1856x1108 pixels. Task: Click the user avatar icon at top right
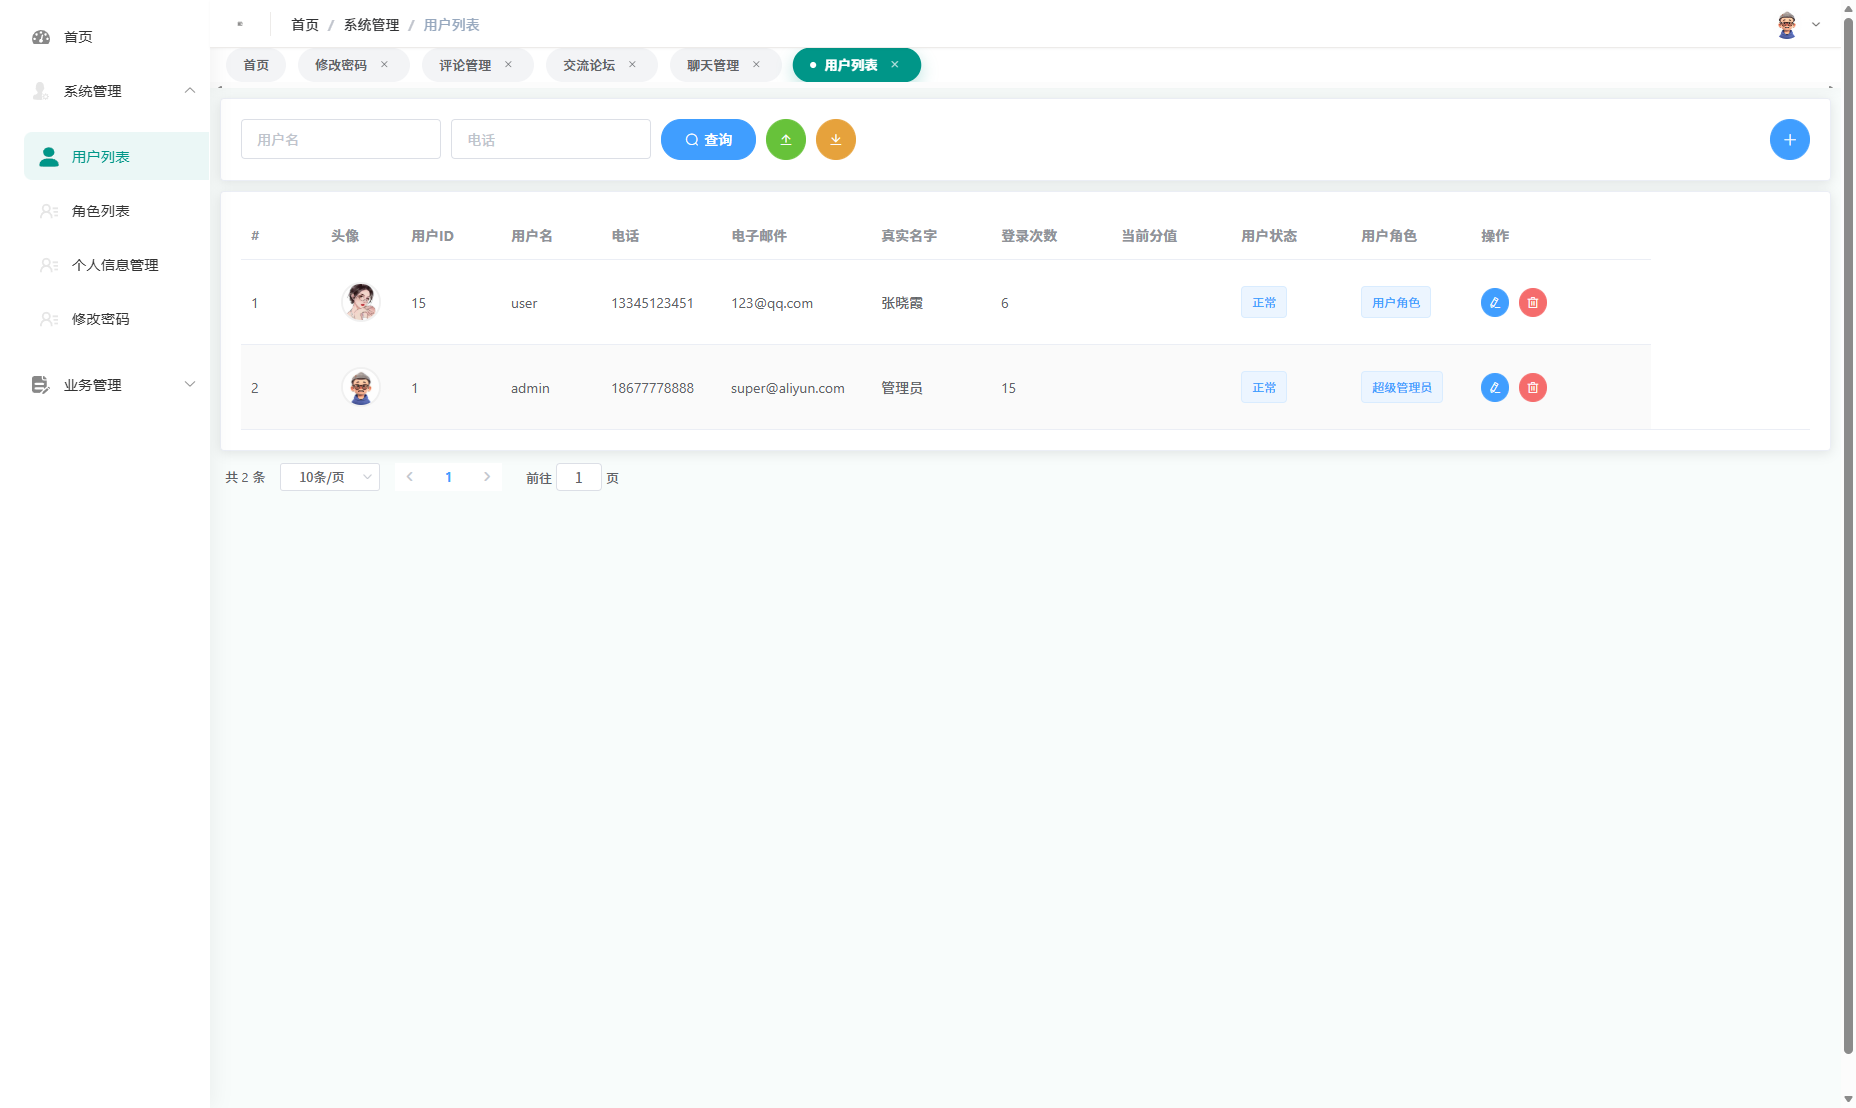(1785, 24)
